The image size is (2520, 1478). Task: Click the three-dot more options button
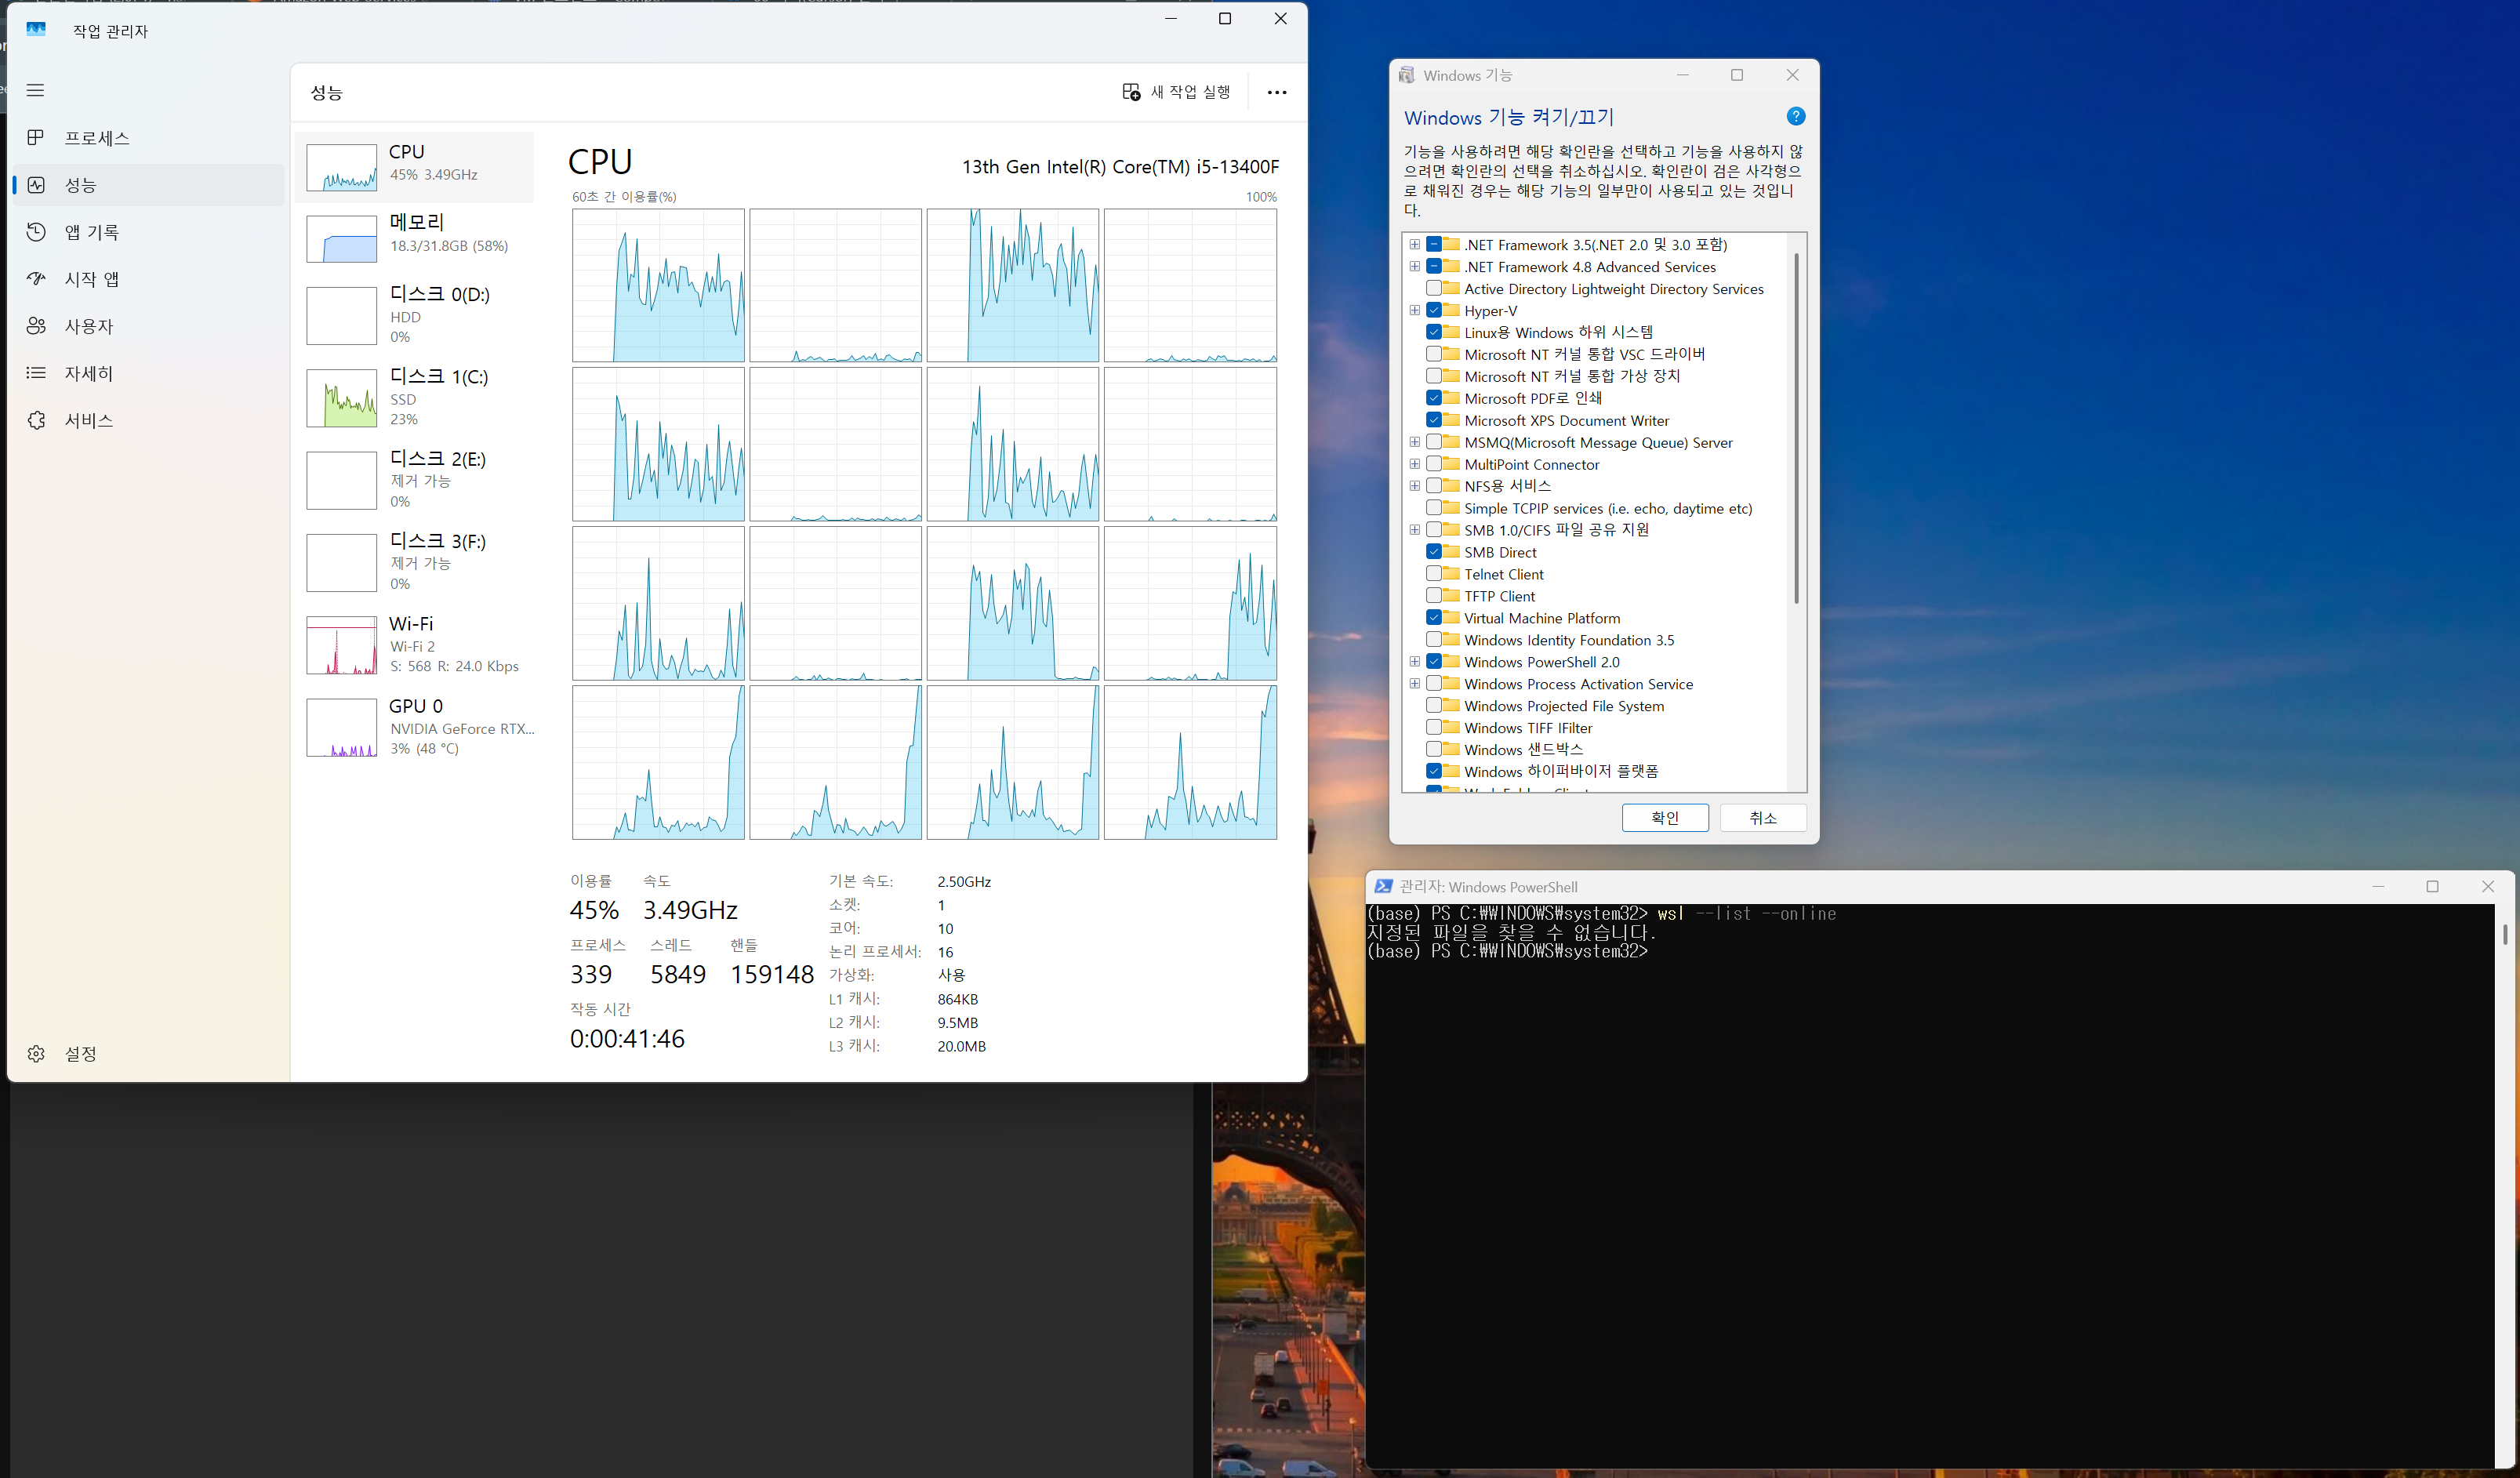(x=1276, y=92)
